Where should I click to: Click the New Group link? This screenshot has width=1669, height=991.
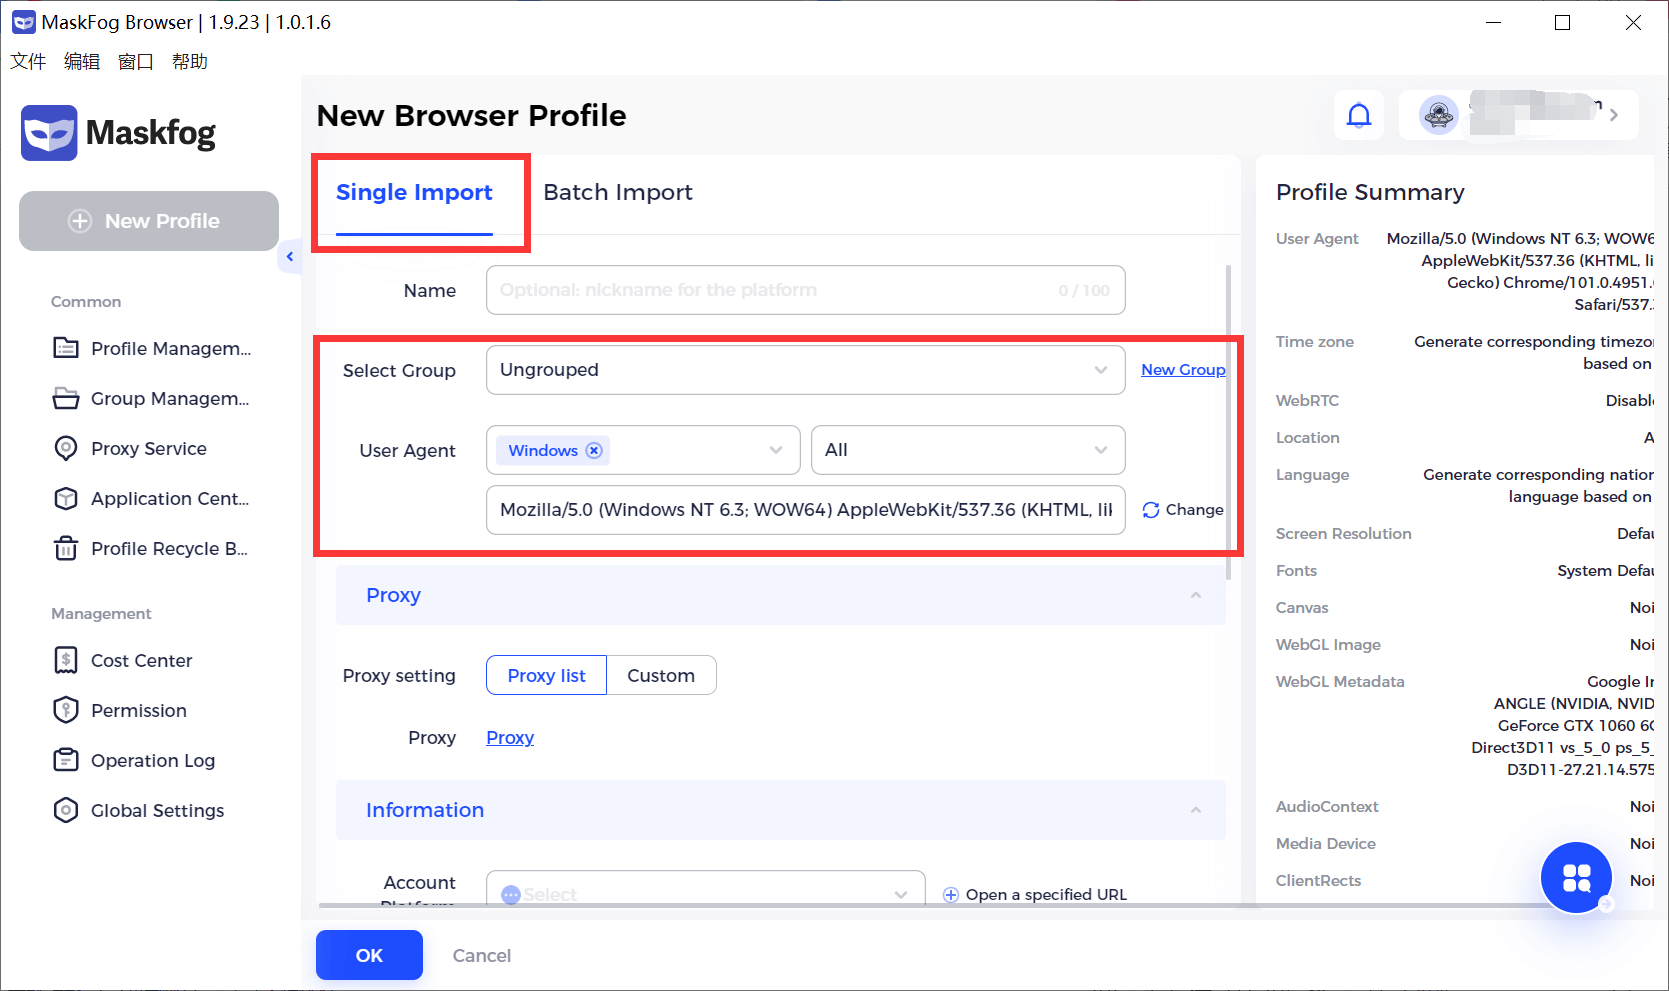coord(1183,369)
